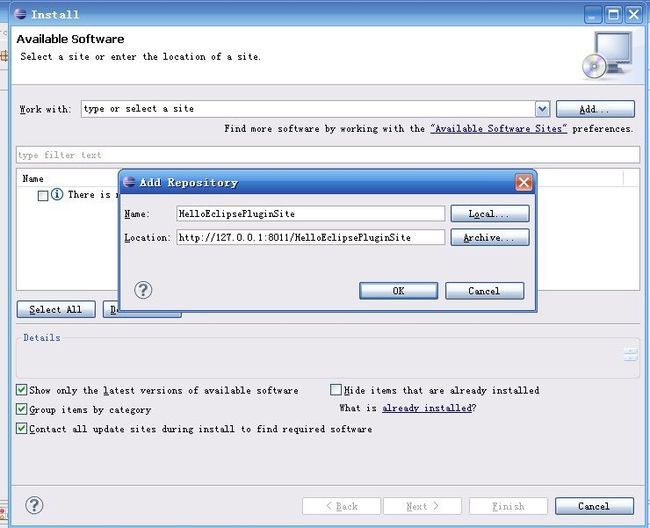Click the Location field in Add Repository
650x528 pixels.
pyautogui.click(x=310, y=237)
